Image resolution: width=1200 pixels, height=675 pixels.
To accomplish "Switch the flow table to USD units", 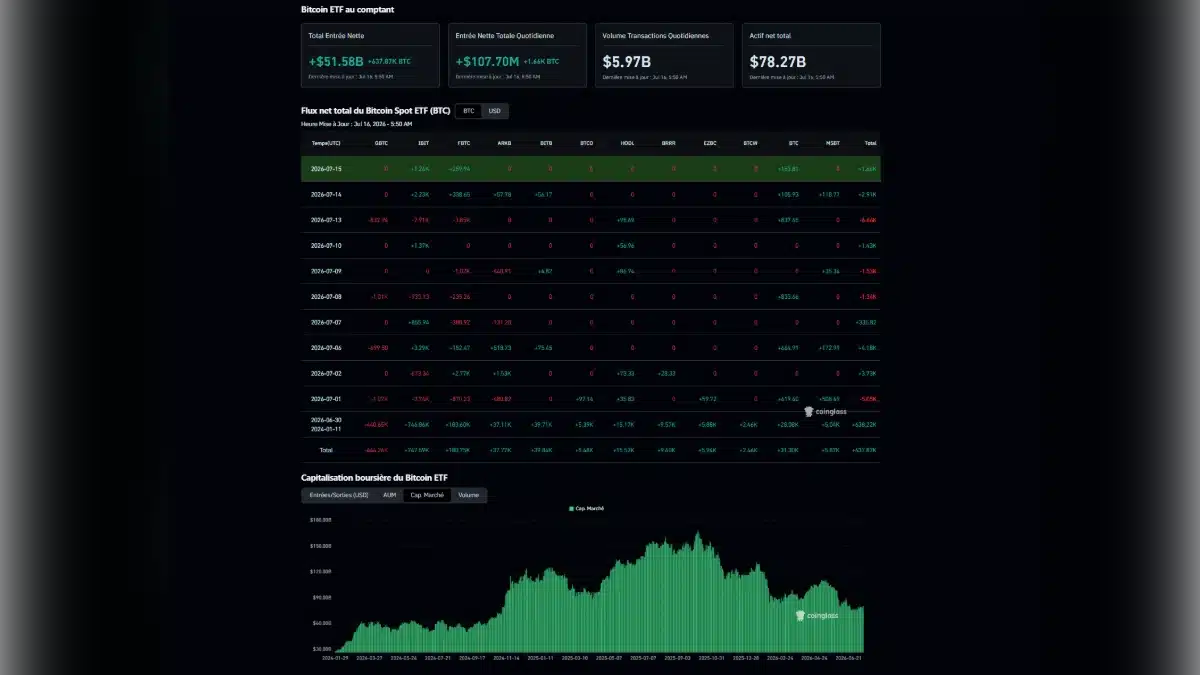I will 494,111.
